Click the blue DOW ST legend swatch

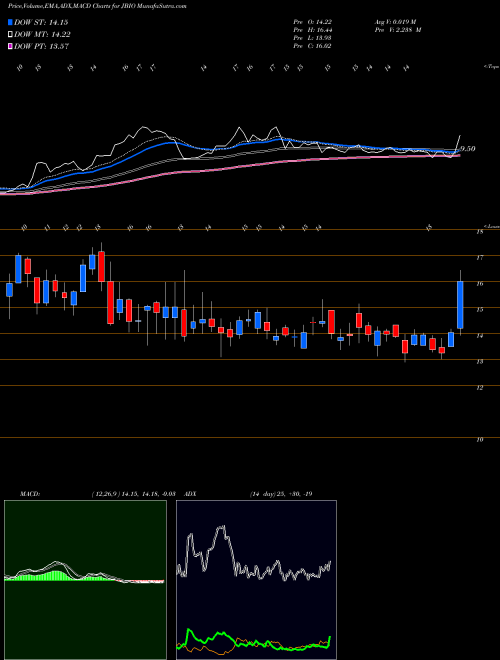click(10, 22)
